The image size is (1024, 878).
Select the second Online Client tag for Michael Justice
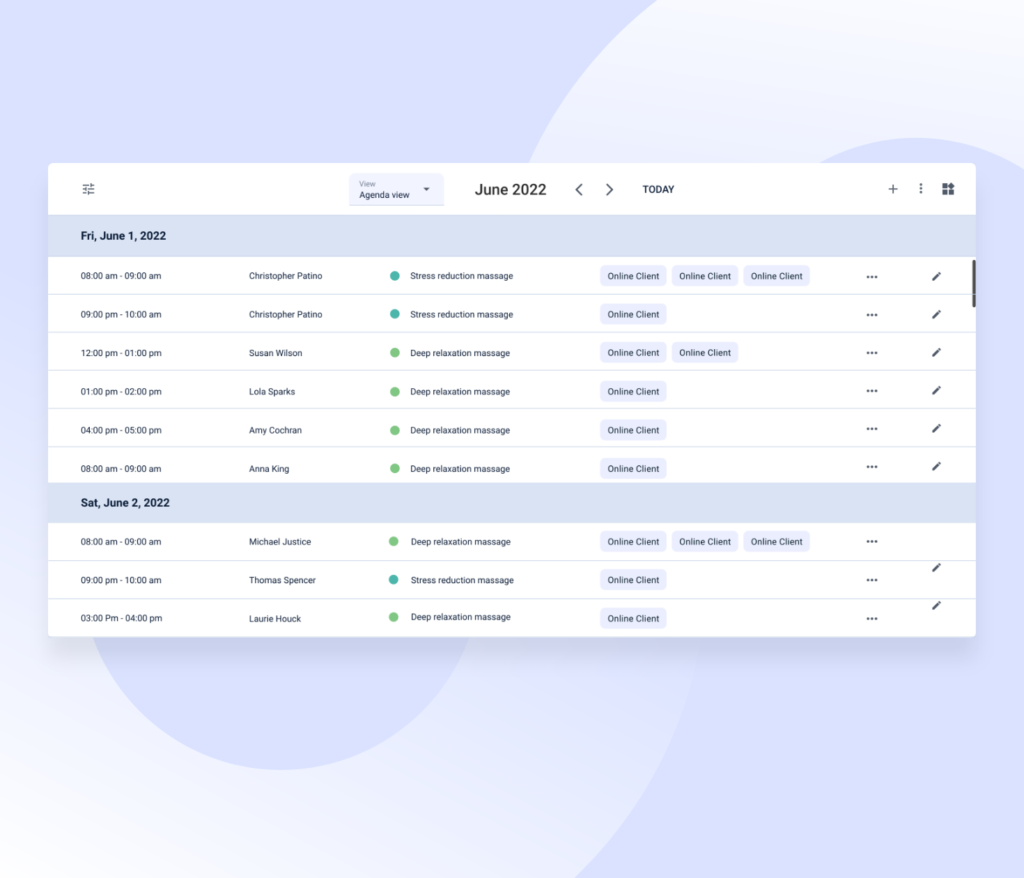click(x=705, y=542)
